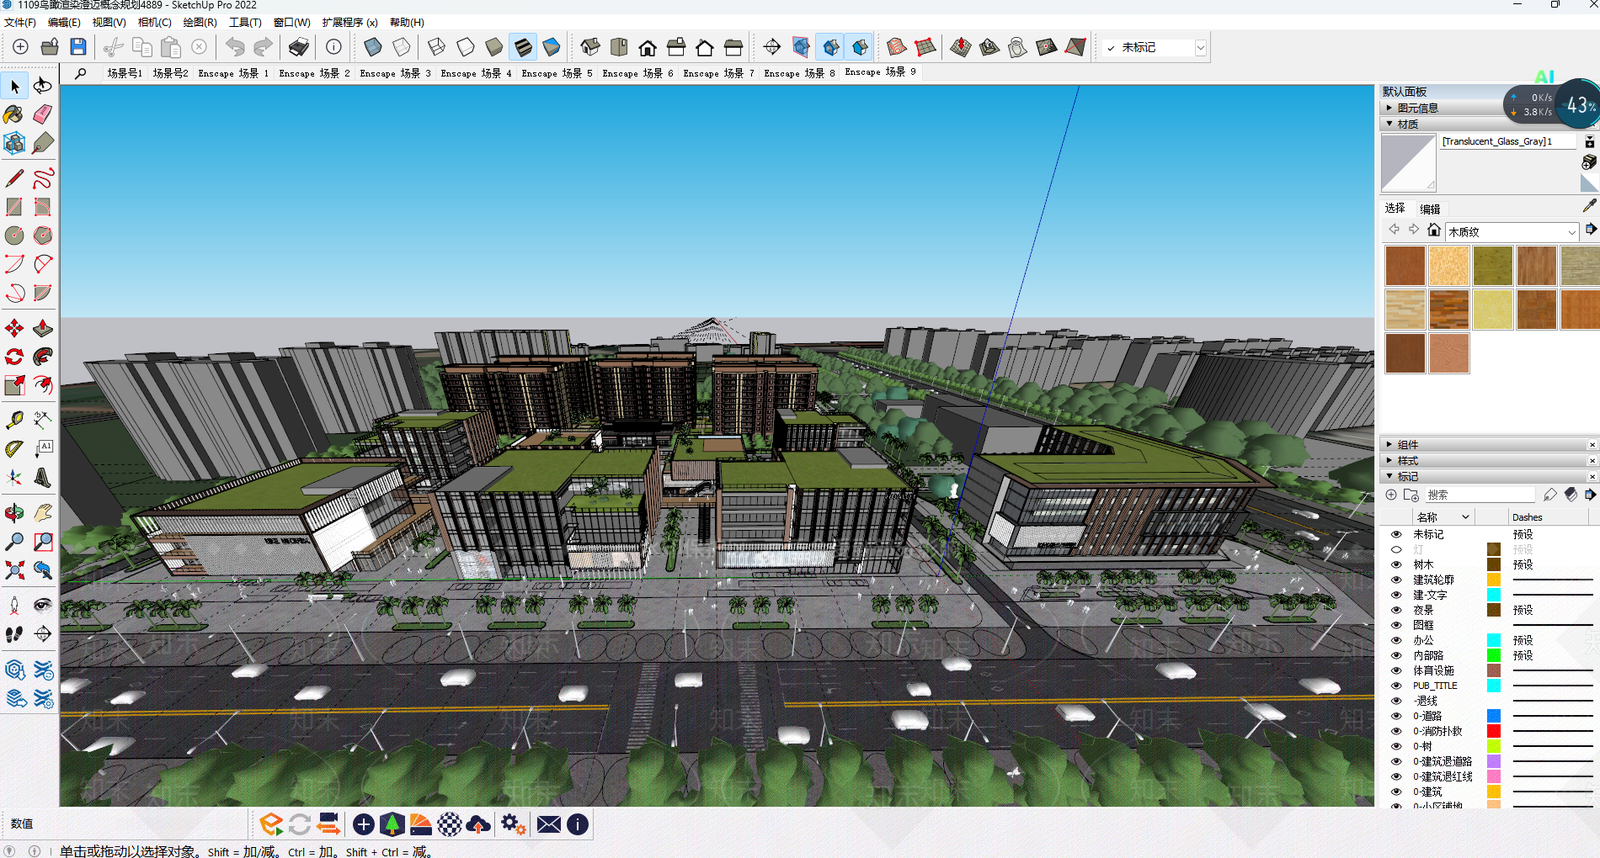Pick the Eraser tool
Screen dimensions: 1600x858
coord(43,115)
